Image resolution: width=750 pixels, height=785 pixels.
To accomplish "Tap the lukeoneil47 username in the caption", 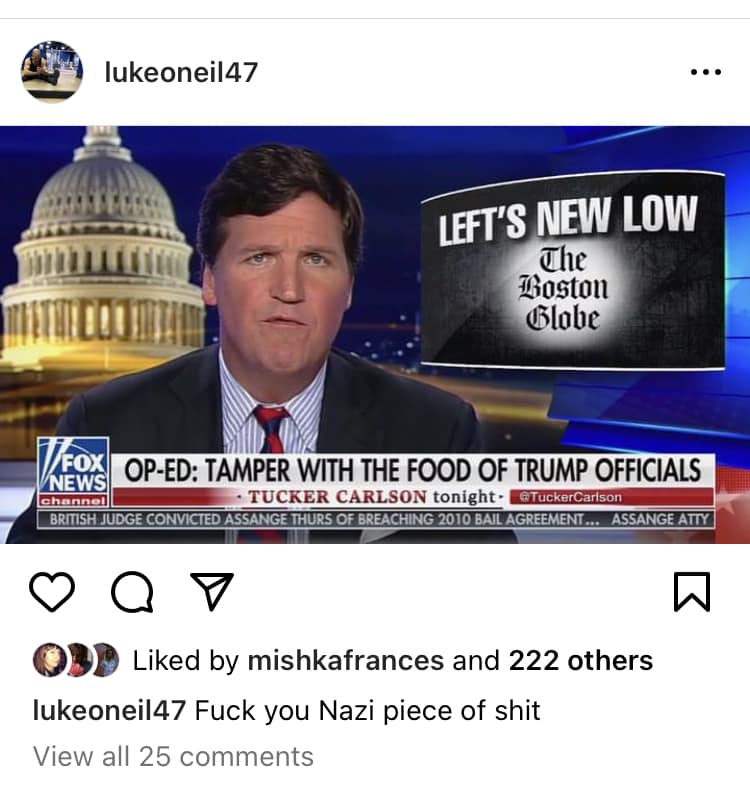I will pyautogui.click(x=109, y=710).
